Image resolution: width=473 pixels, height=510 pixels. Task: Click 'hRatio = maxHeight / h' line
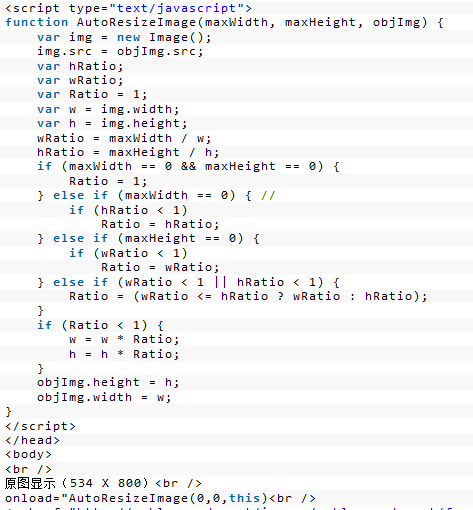[128, 153]
